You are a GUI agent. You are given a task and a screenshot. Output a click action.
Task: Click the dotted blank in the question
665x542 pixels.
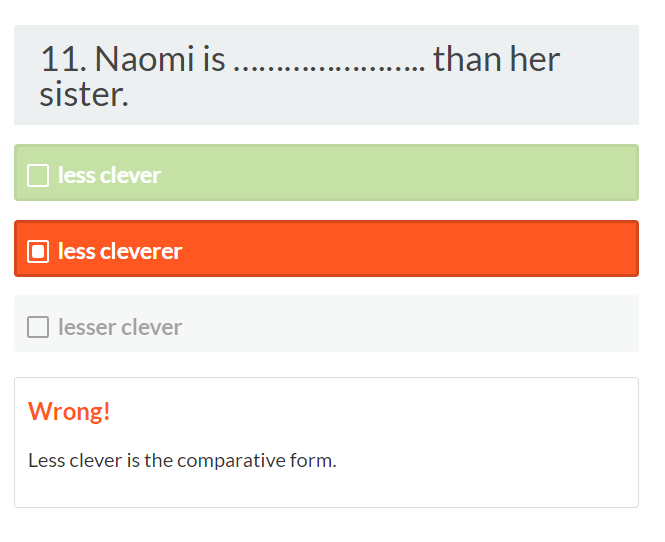[328, 62]
